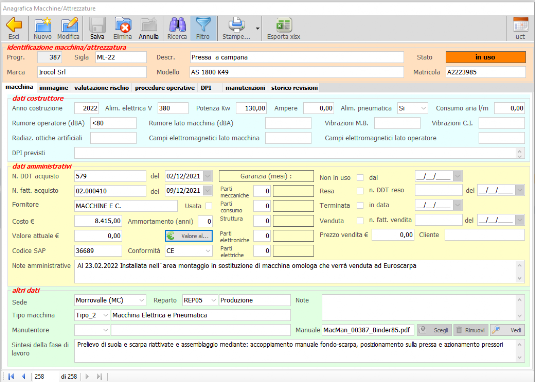
Task: Open the storico revisioni tab
Action: click(295, 88)
